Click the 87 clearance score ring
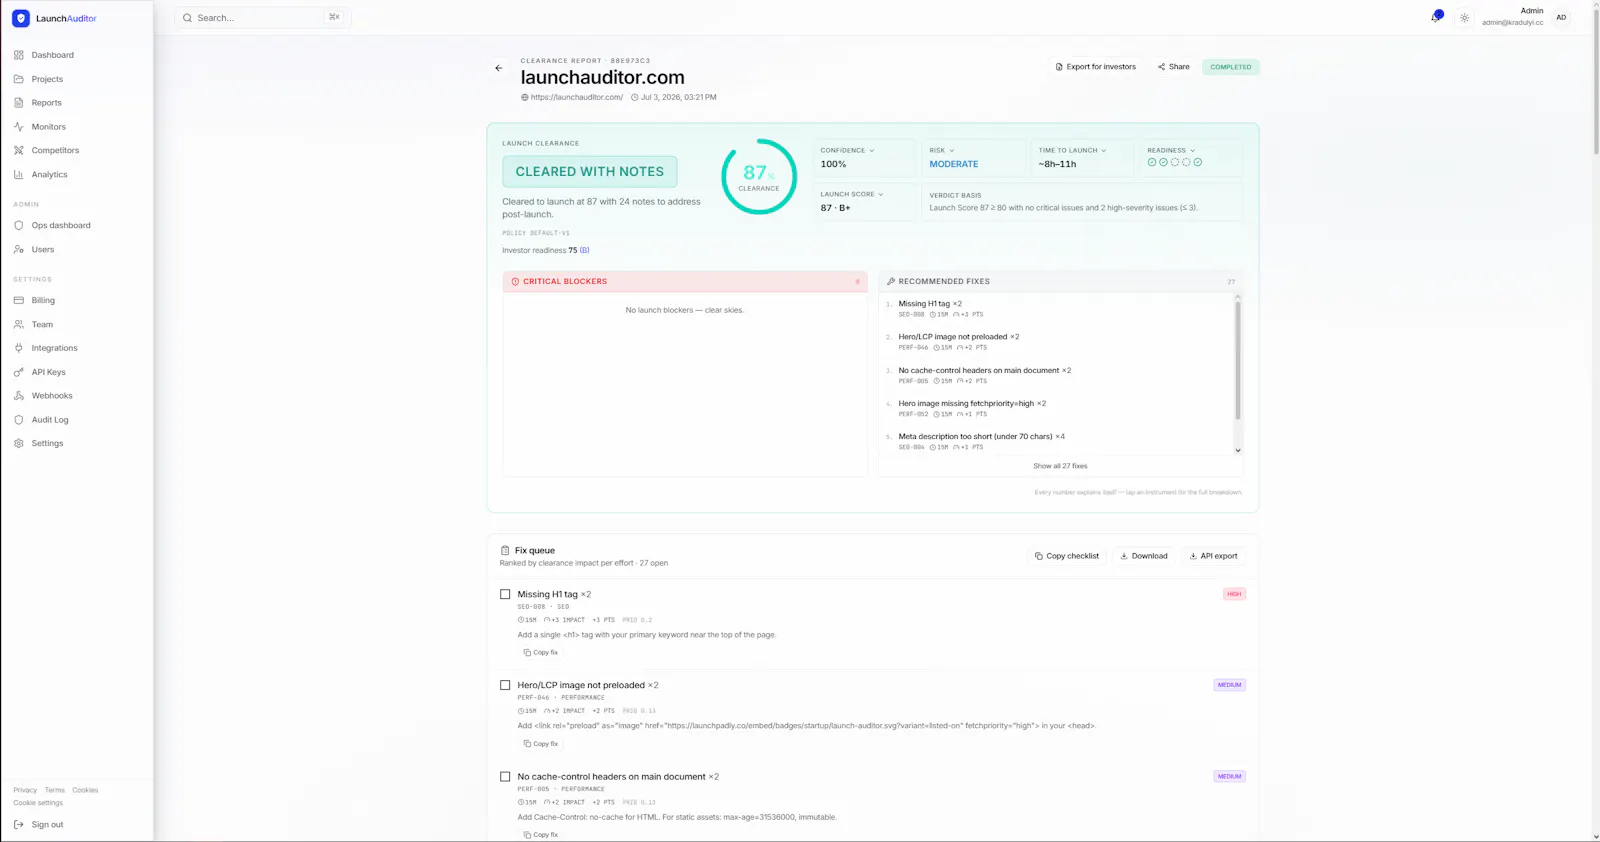 (x=759, y=176)
